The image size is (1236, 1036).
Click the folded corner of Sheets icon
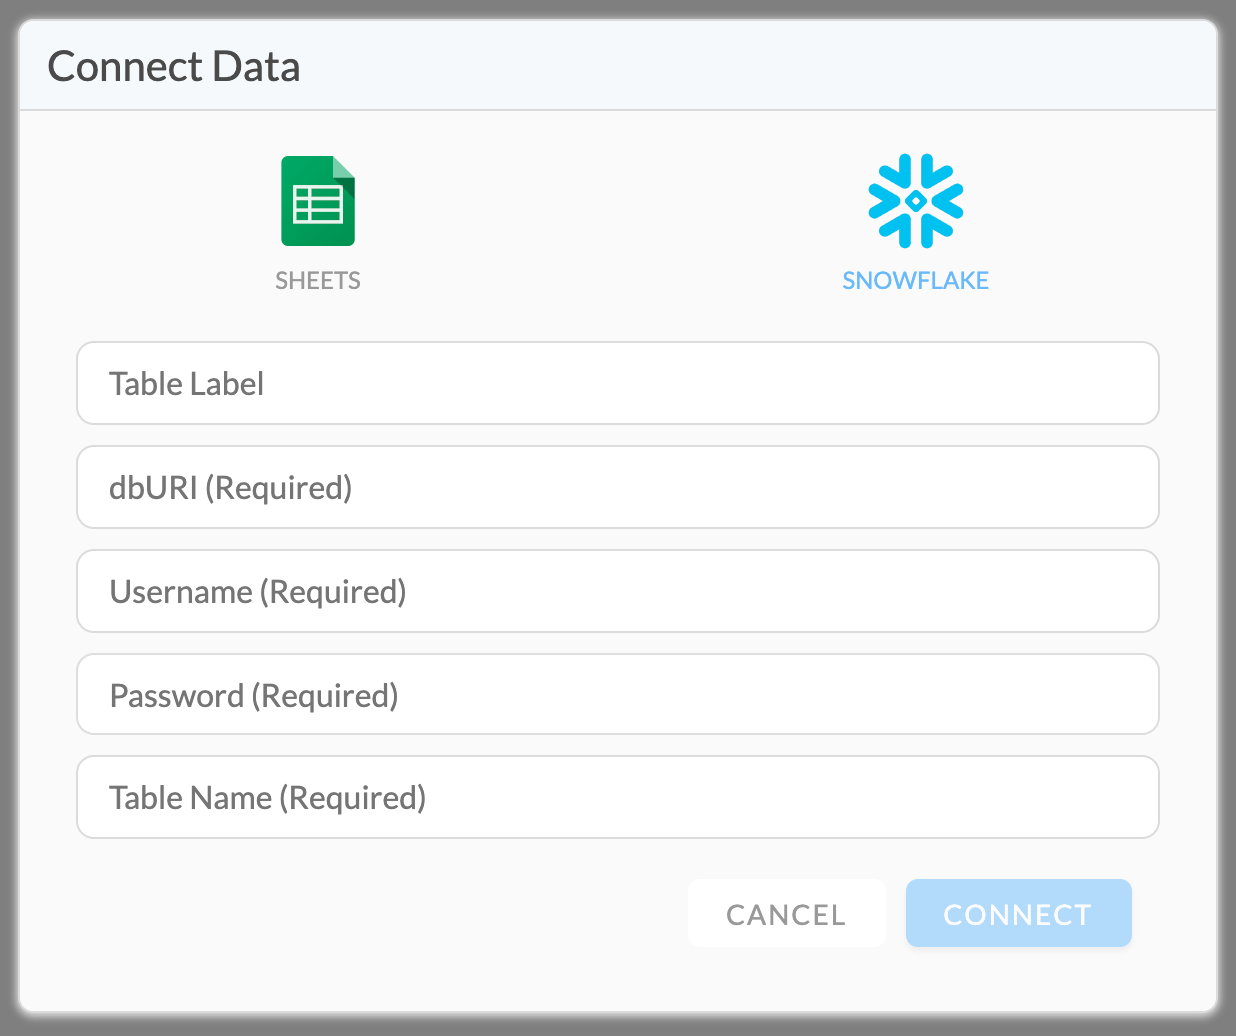click(x=344, y=167)
